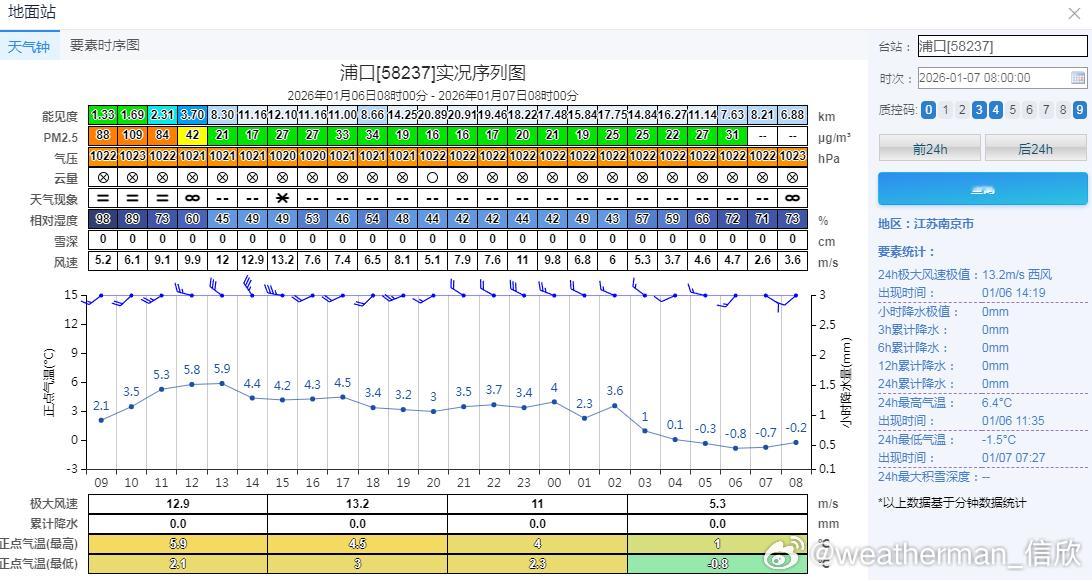The height and width of the screenshot is (581, 1092).
Task: Switch to the 要素时序图 tab
Action: [x=105, y=45]
